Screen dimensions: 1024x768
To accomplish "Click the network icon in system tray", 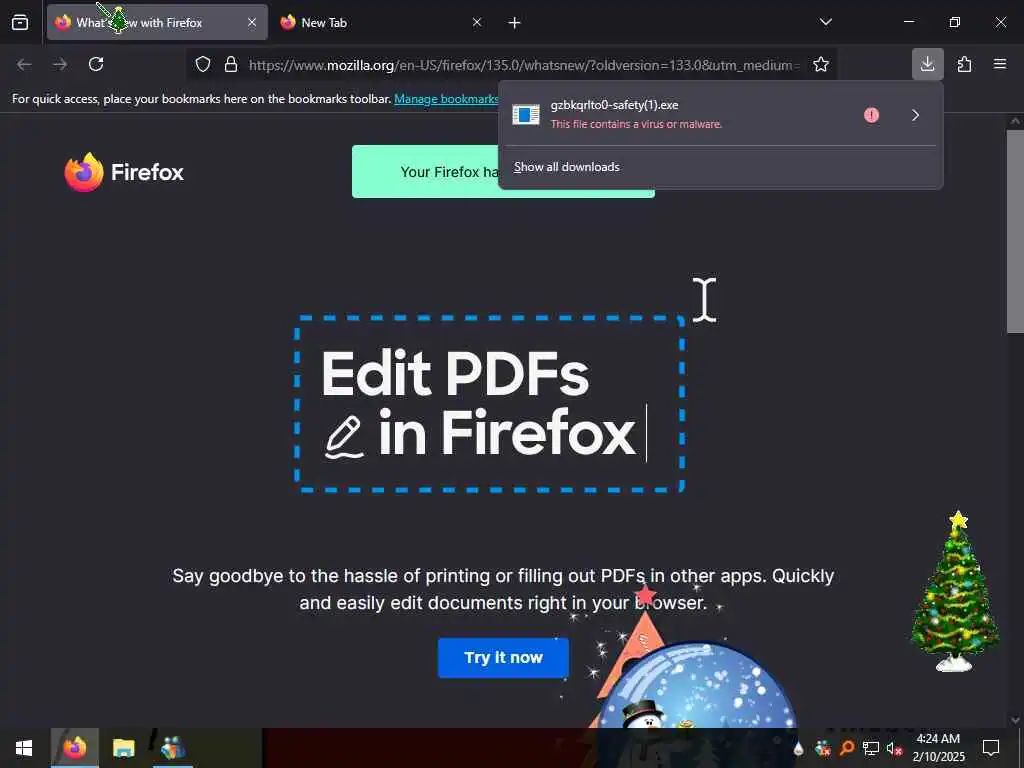I will pos(871,748).
